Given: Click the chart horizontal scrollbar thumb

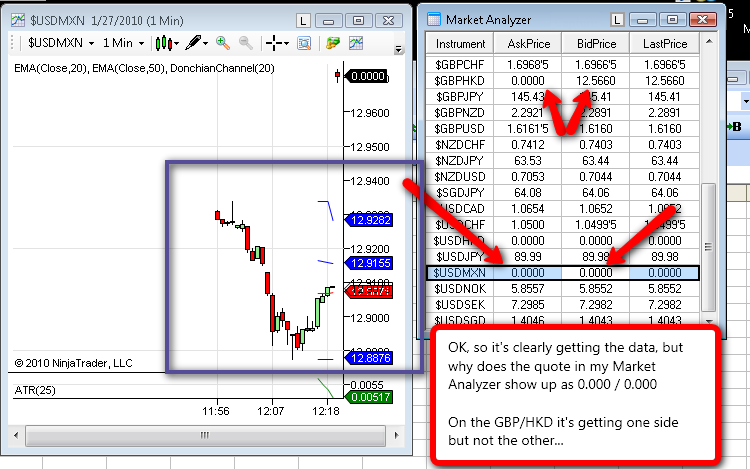Looking at the screenshot, I should point(205,436).
